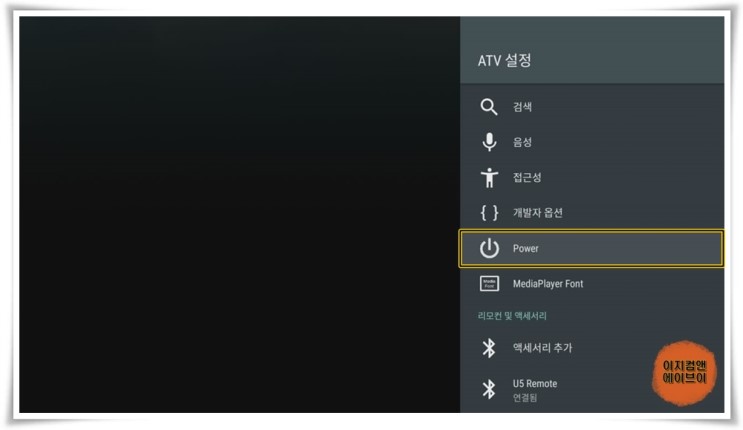
Task: Open the MediaPlayer Font text label
Action: [548, 284]
